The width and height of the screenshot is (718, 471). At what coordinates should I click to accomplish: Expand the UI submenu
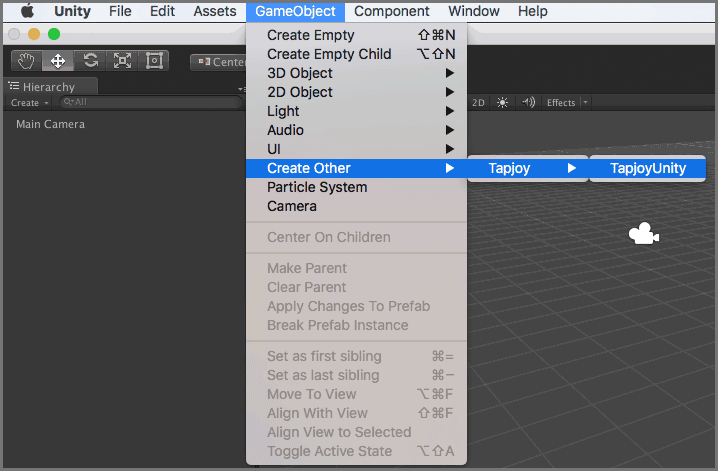[x=356, y=149]
